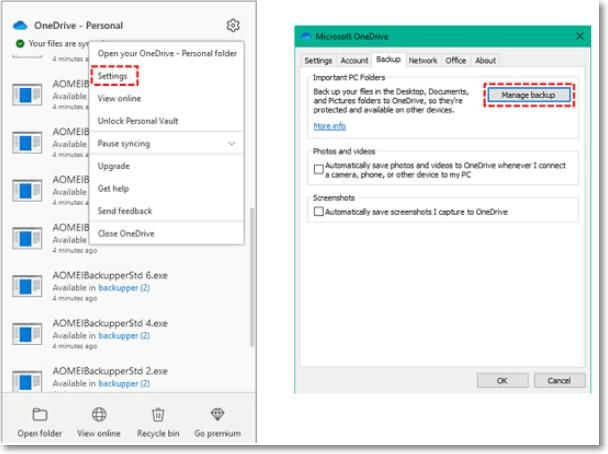This screenshot has width=608, height=454.
Task: Choose Settings from the OneDrive menu
Action: click(x=112, y=76)
